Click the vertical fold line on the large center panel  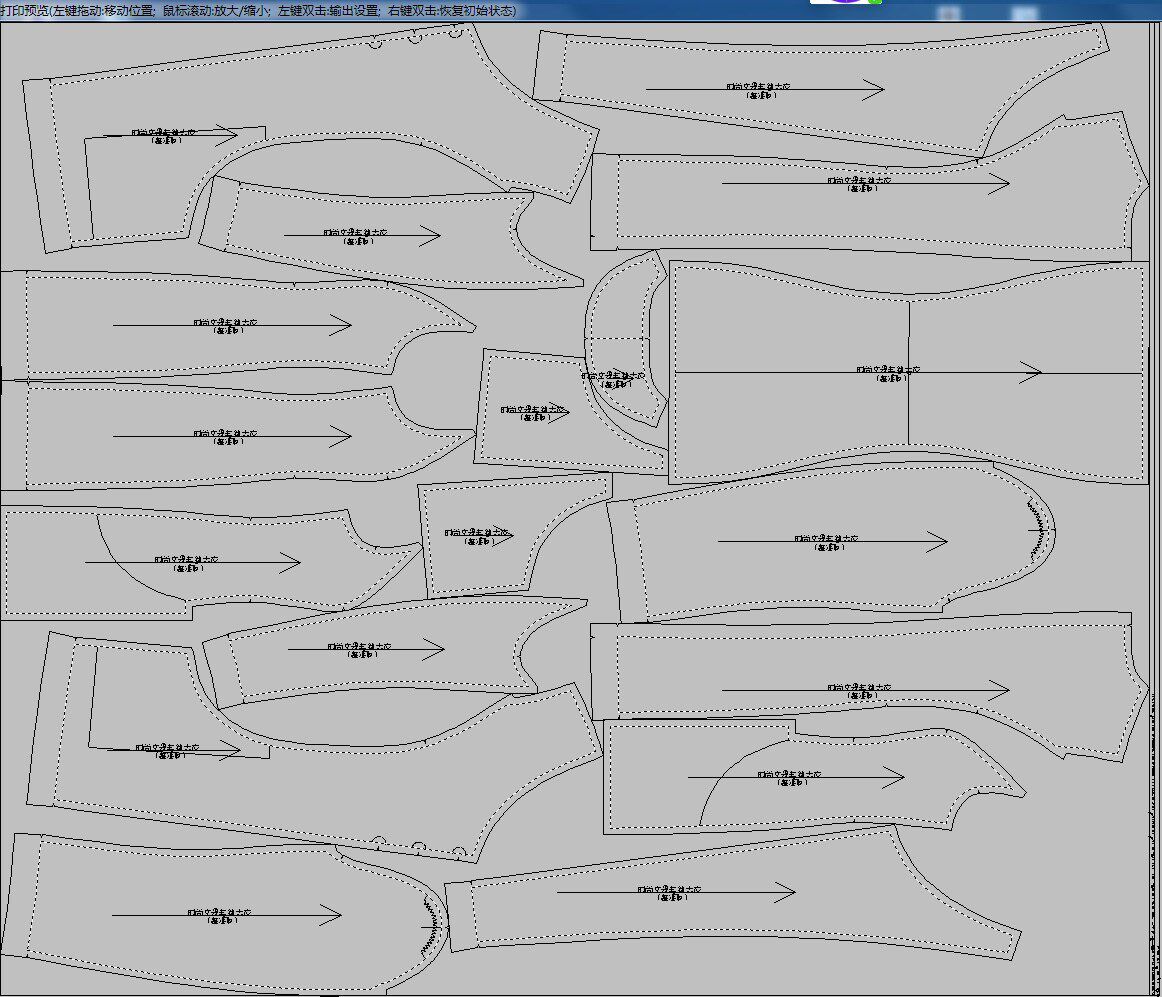tap(909, 373)
